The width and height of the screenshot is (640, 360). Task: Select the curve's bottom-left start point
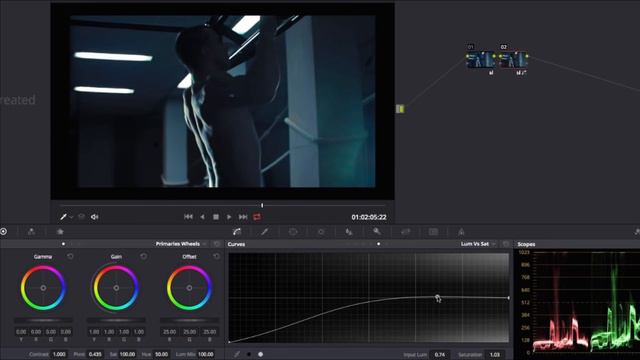pyautogui.click(x=229, y=342)
